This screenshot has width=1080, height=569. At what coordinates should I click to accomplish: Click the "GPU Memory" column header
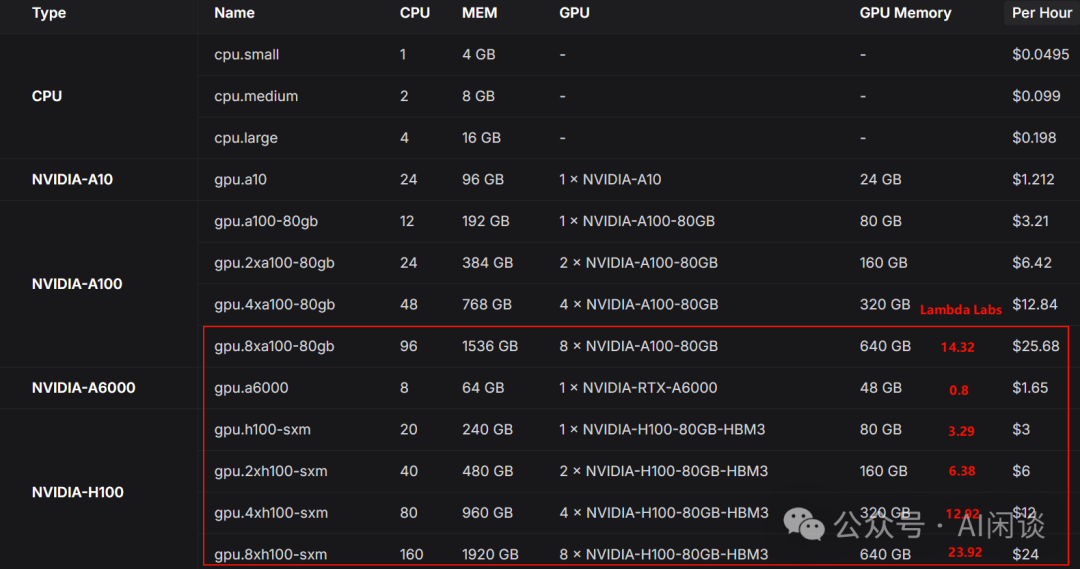point(905,13)
